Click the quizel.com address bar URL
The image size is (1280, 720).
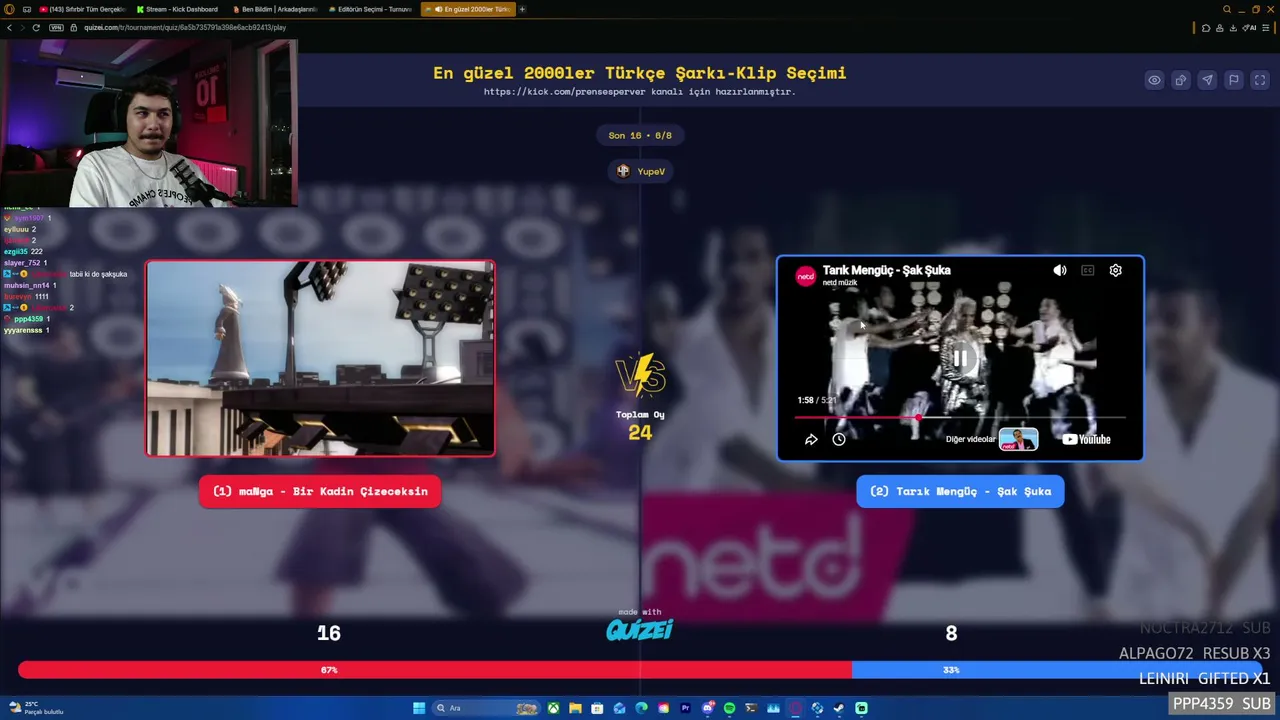[x=185, y=27]
